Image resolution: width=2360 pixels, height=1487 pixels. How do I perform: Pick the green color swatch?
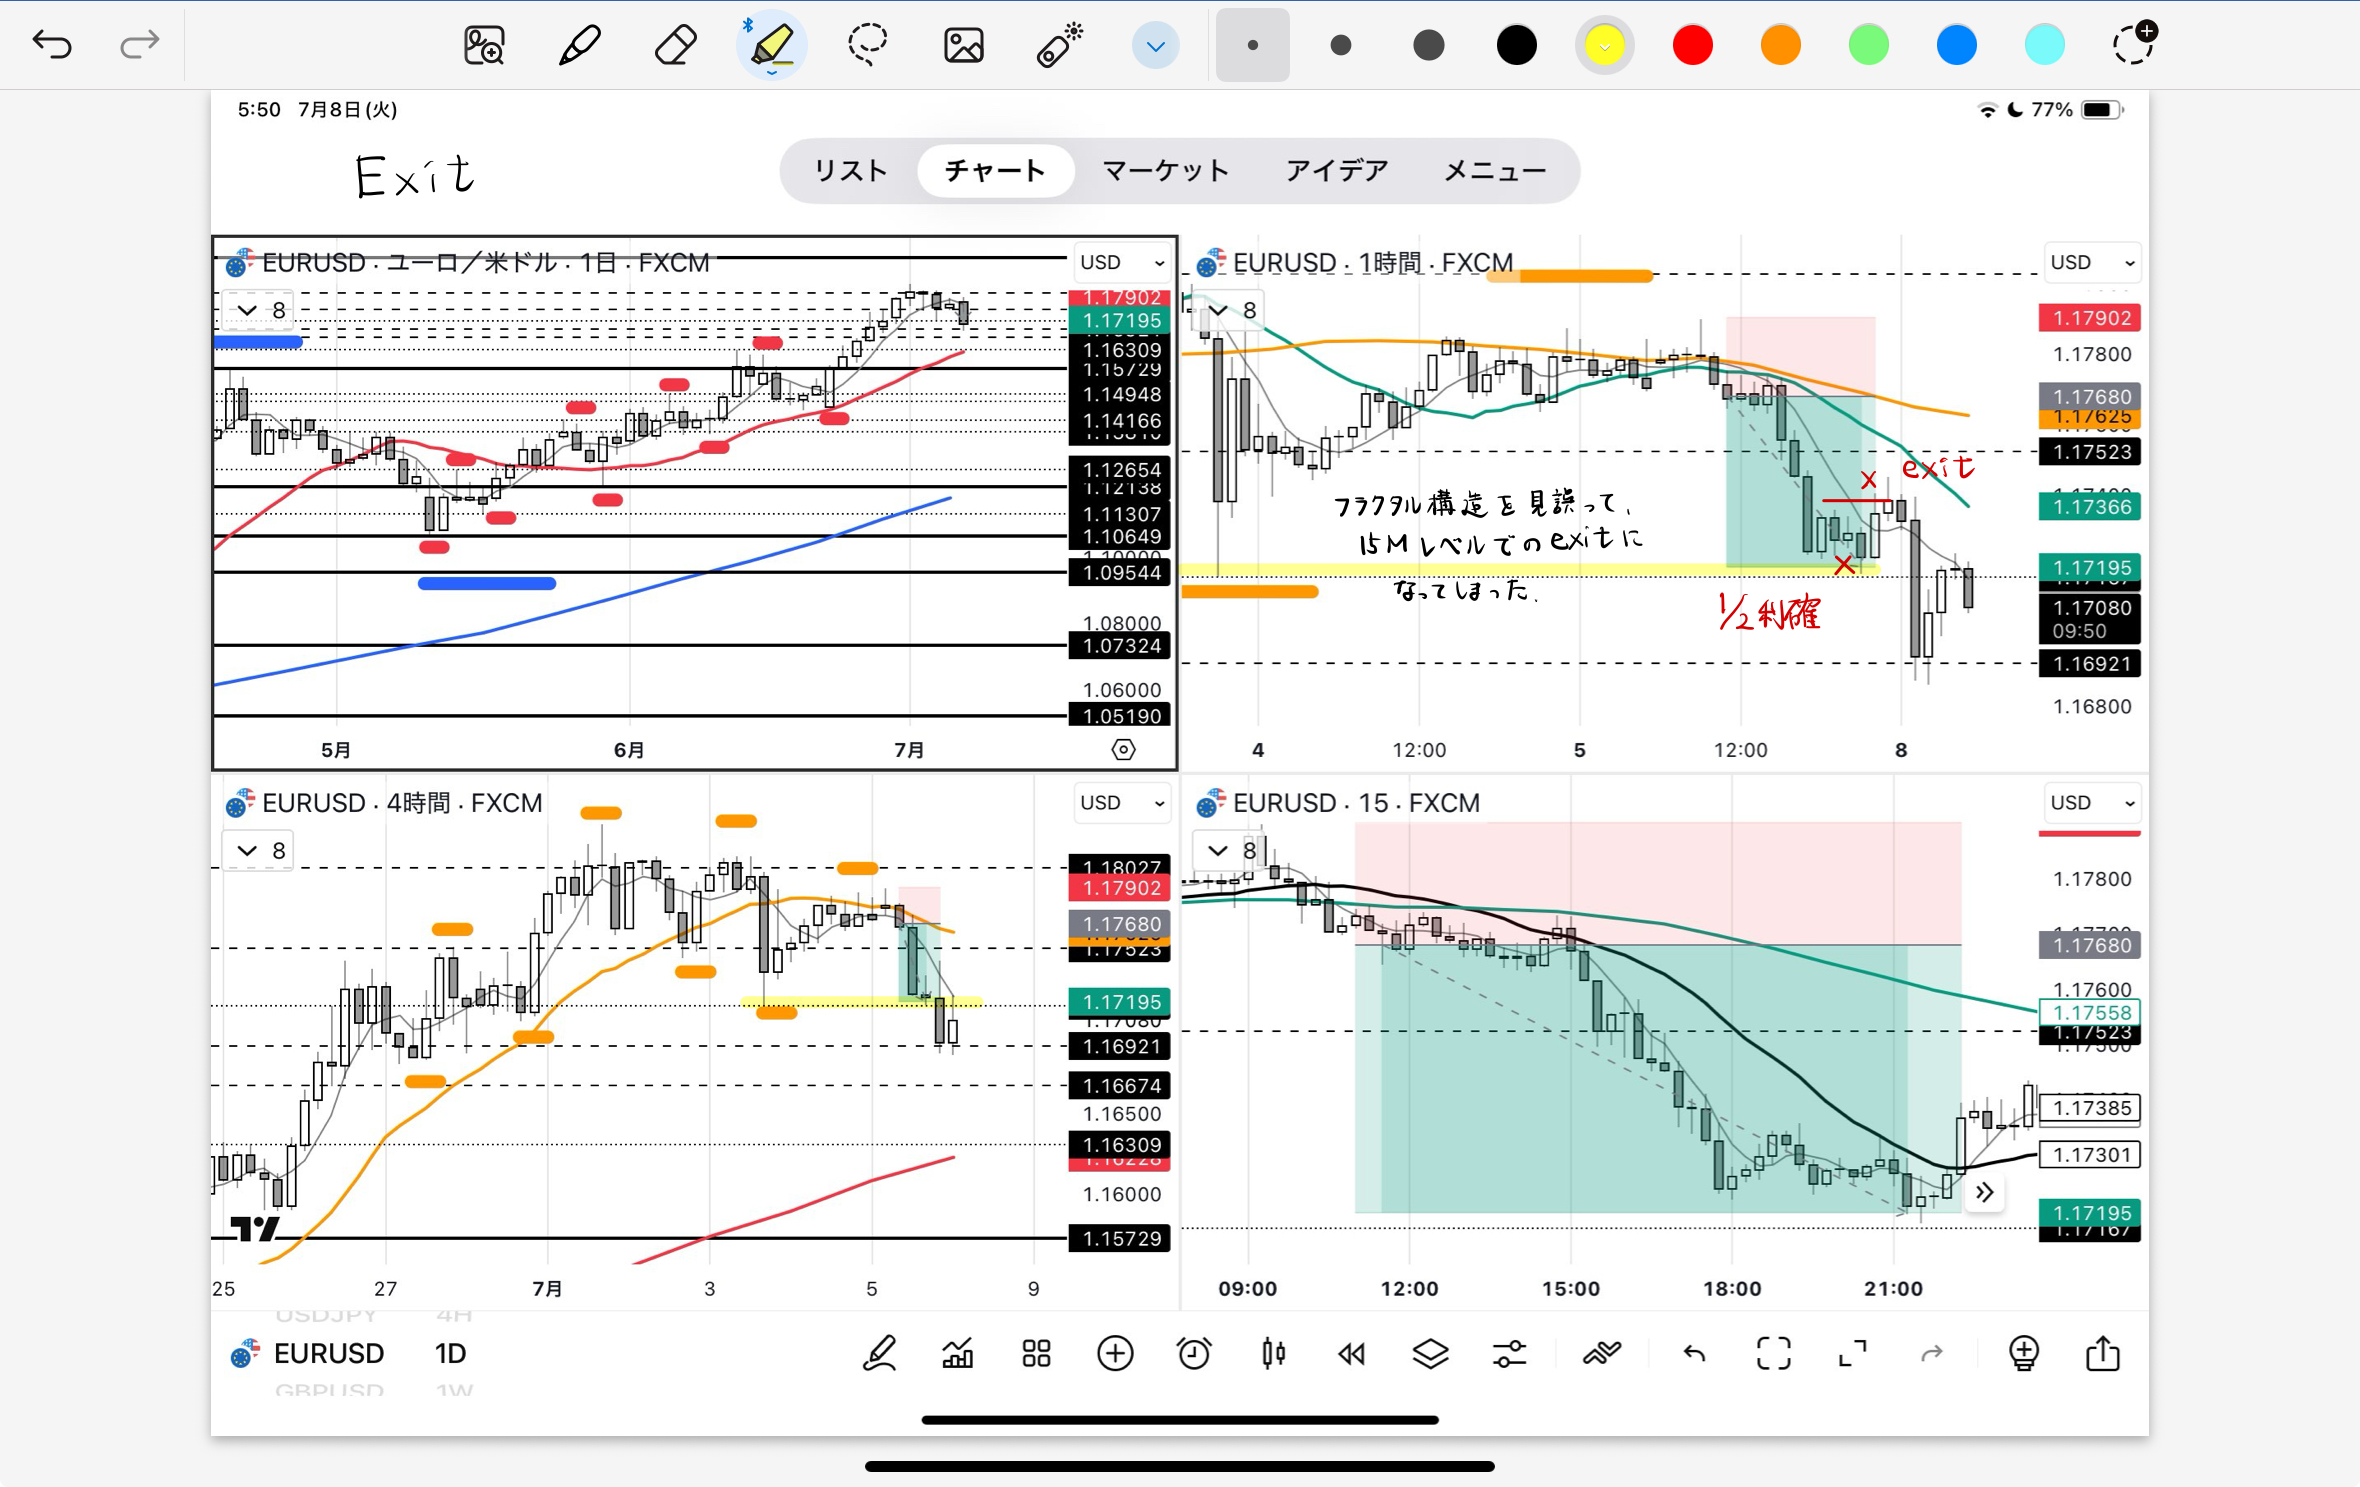pos(1868,45)
